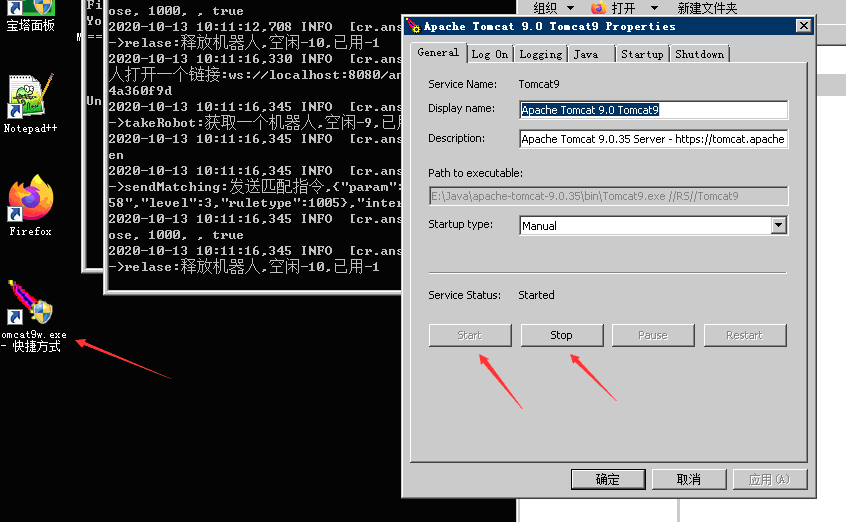Open the Logging tab
This screenshot has height=522, width=846.
[541, 54]
